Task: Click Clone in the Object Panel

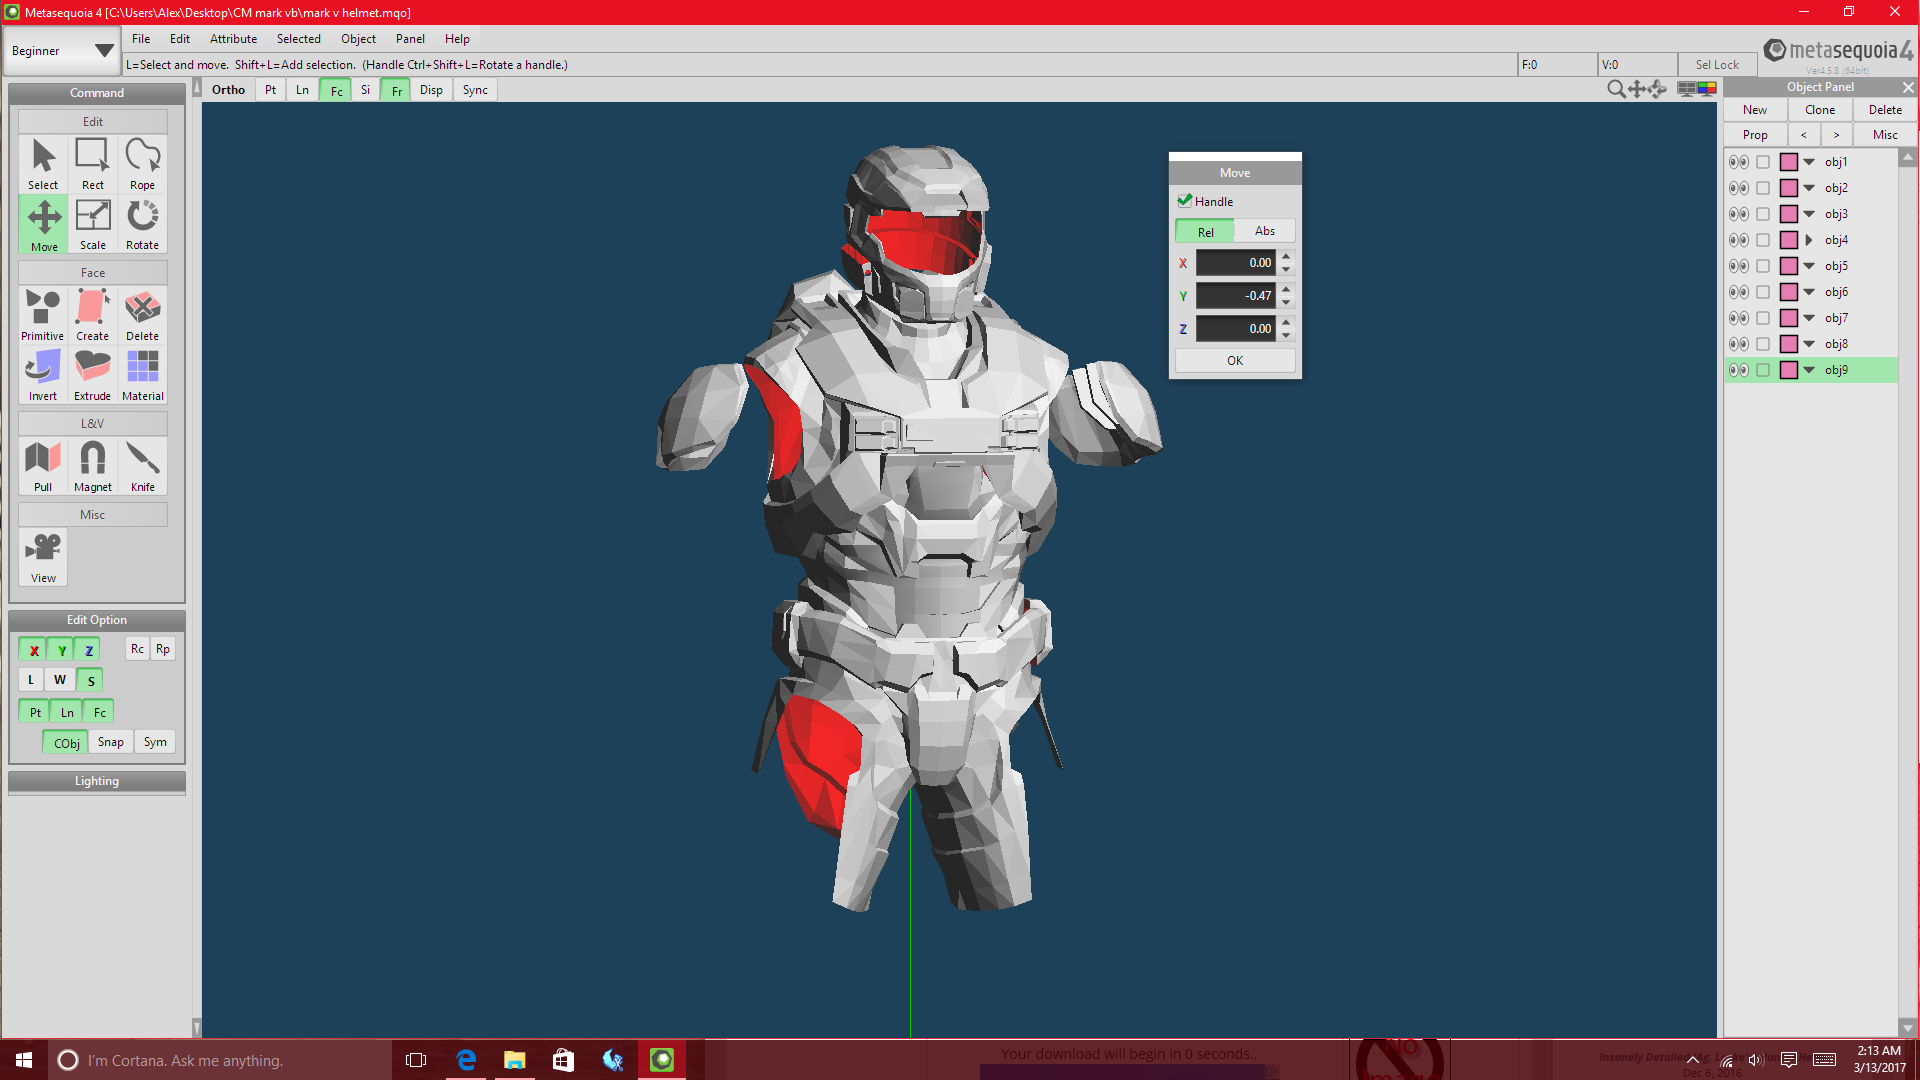Action: (1820, 110)
